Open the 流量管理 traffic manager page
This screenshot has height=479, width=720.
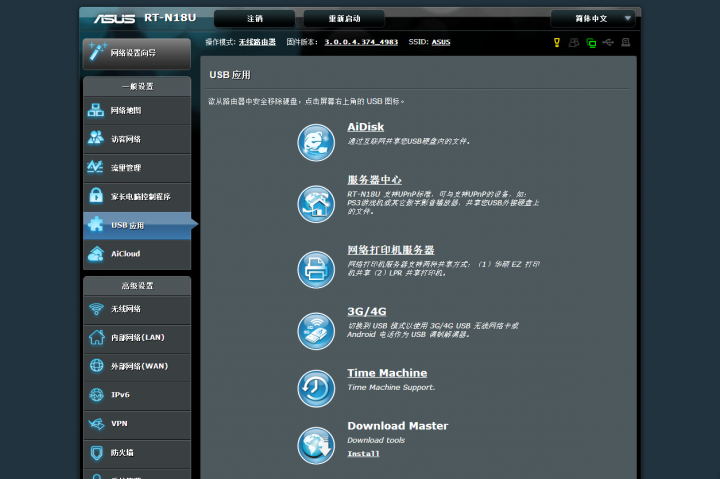[x=137, y=168]
